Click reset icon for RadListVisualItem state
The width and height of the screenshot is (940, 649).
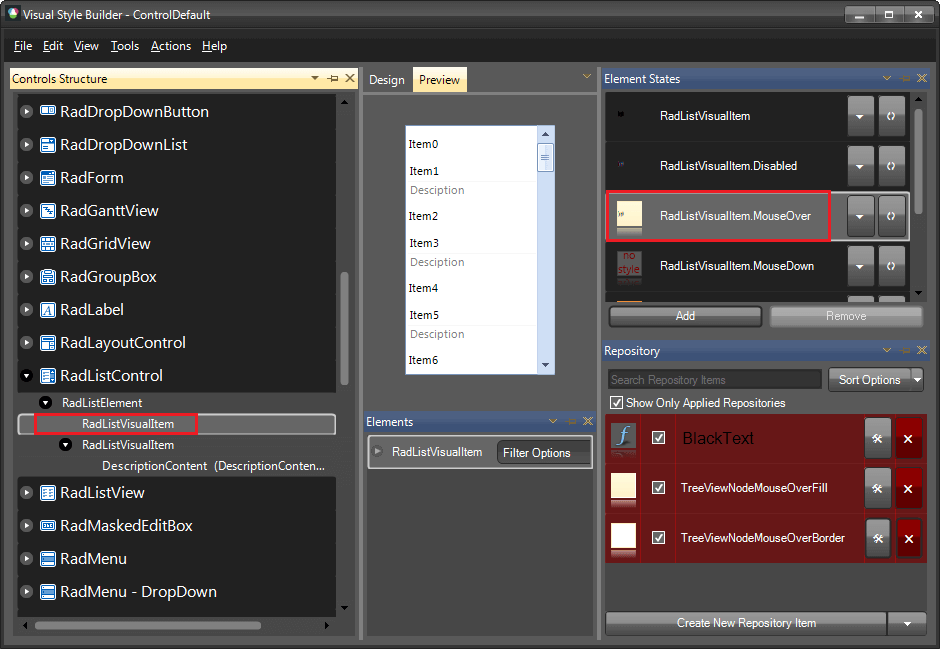(891, 116)
